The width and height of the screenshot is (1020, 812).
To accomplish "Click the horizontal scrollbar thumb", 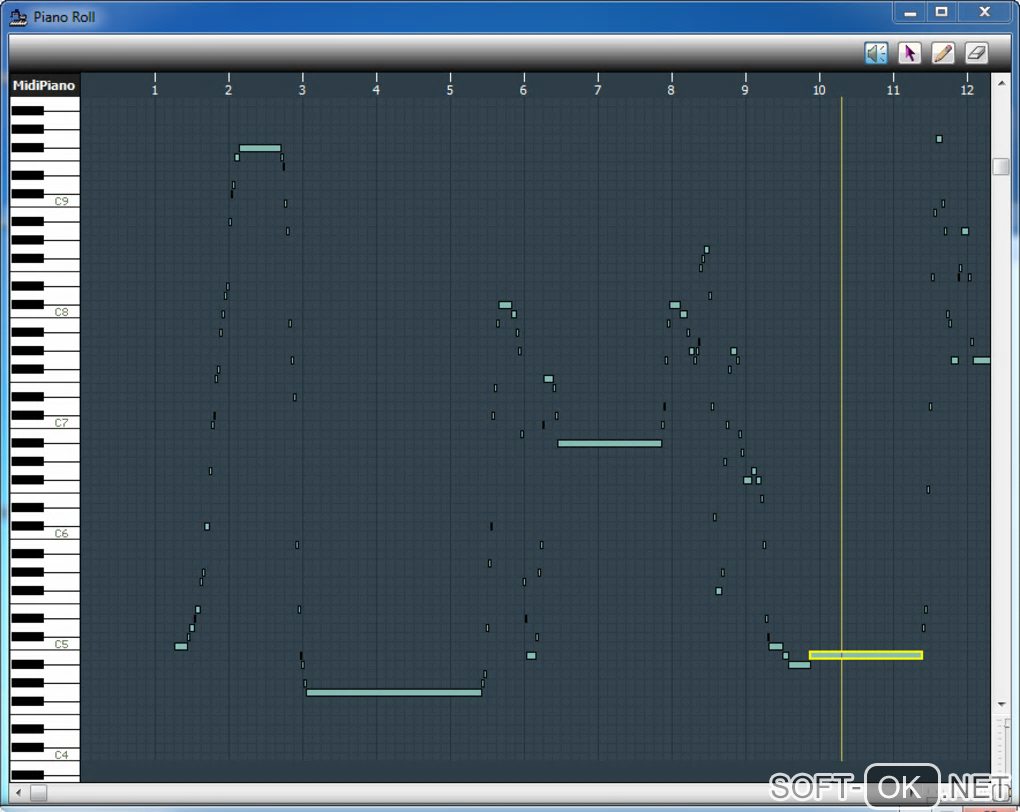I will (x=38, y=792).
